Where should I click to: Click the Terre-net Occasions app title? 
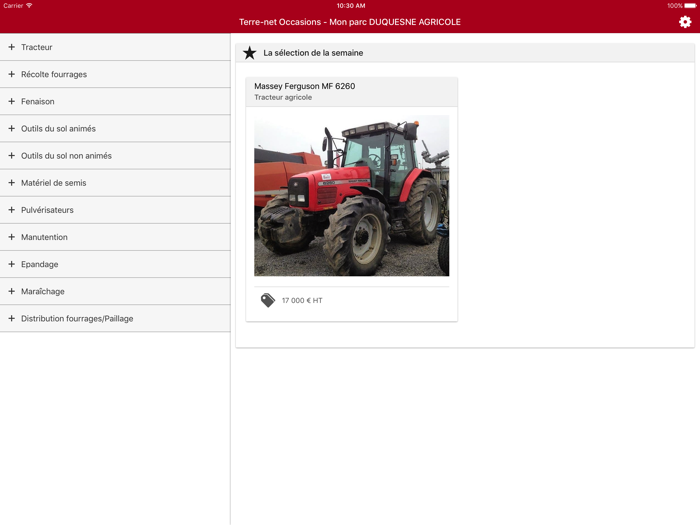(350, 22)
